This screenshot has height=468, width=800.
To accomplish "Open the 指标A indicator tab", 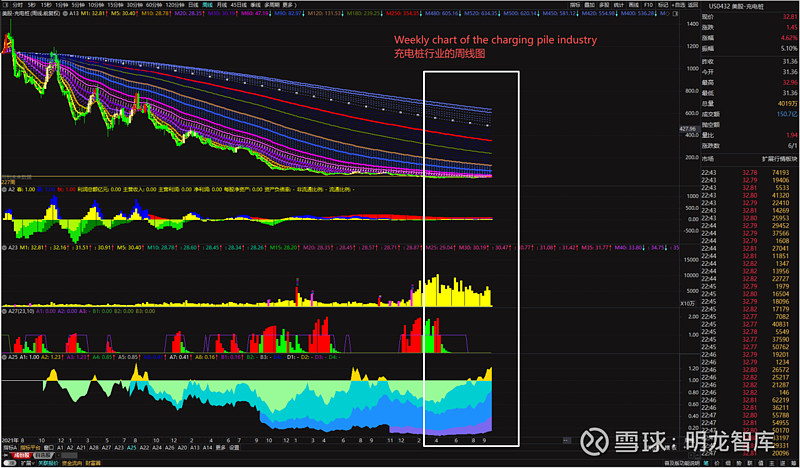I will pyautogui.click(x=10, y=448).
